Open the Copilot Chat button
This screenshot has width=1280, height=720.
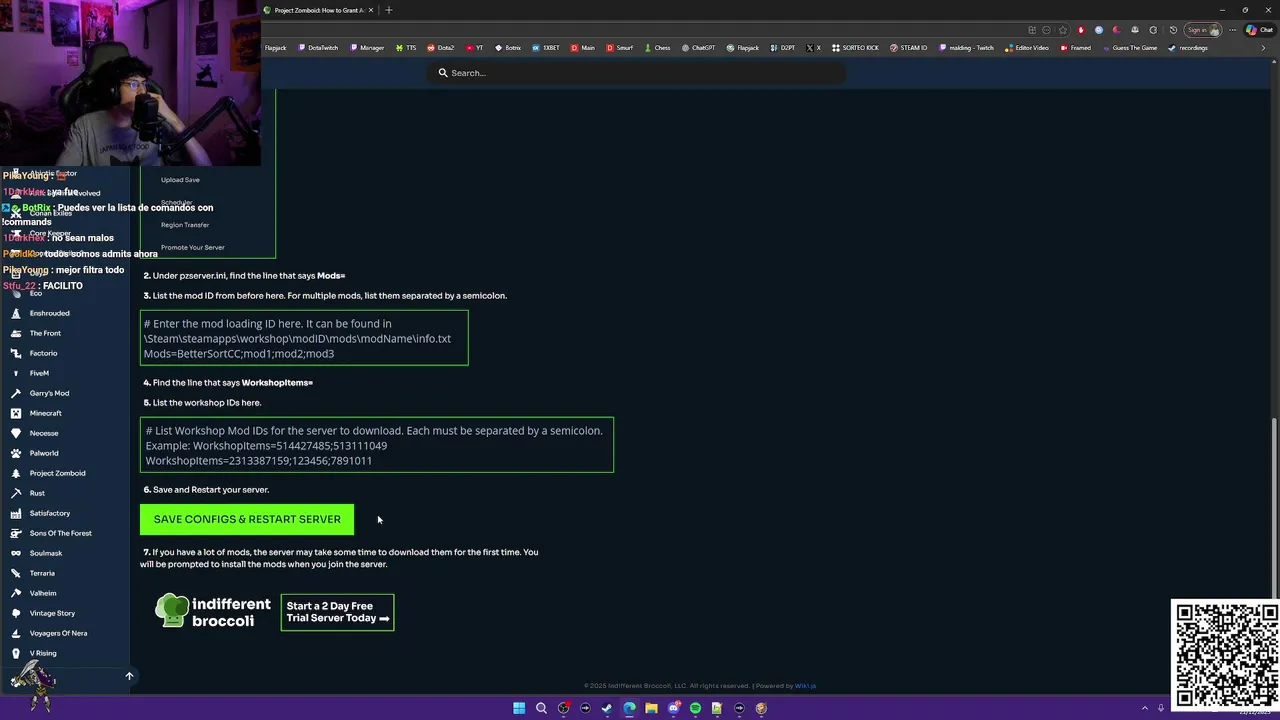(x=1259, y=30)
